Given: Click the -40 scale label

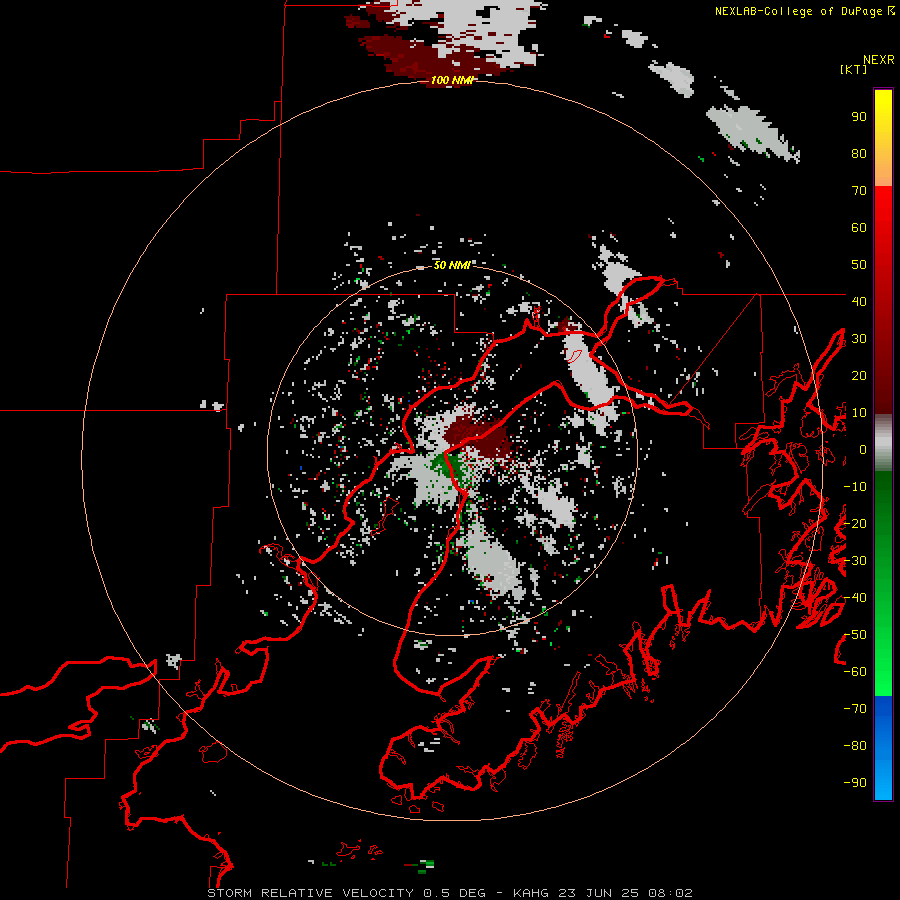Looking at the screenshot, I should tap(855, 598).
